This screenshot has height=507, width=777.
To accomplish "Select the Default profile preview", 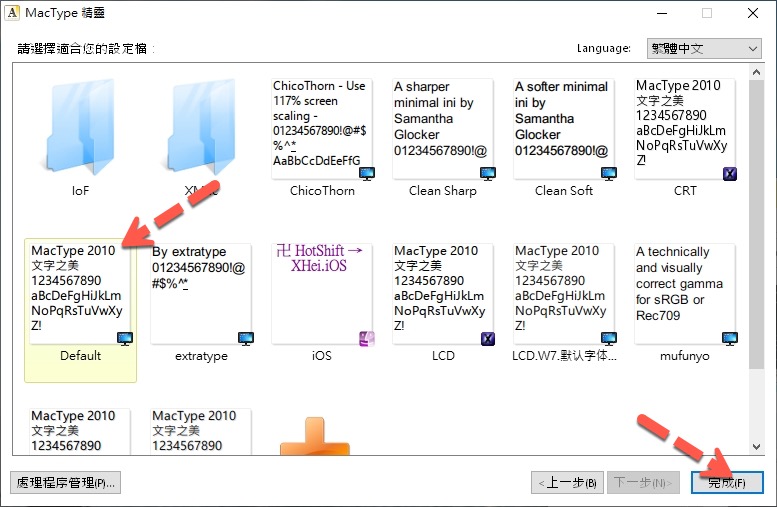I will 80,293.
